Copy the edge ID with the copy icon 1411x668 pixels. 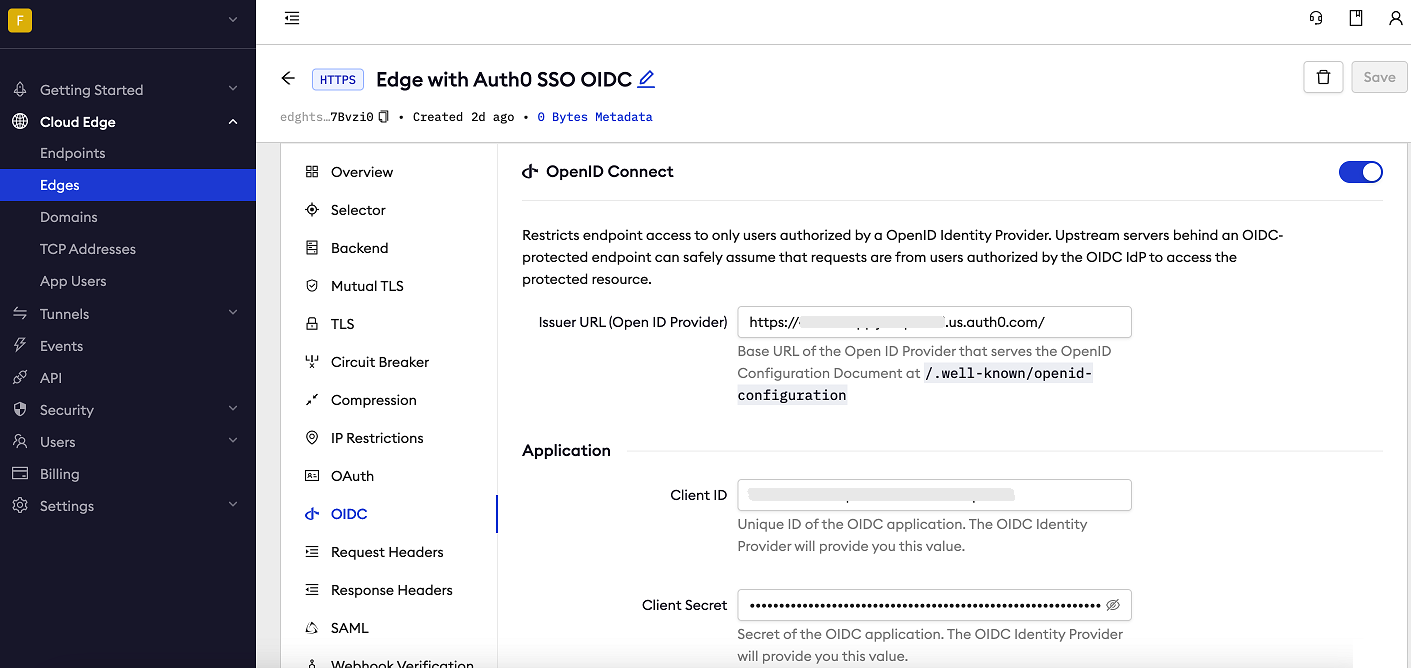[384, 115]
